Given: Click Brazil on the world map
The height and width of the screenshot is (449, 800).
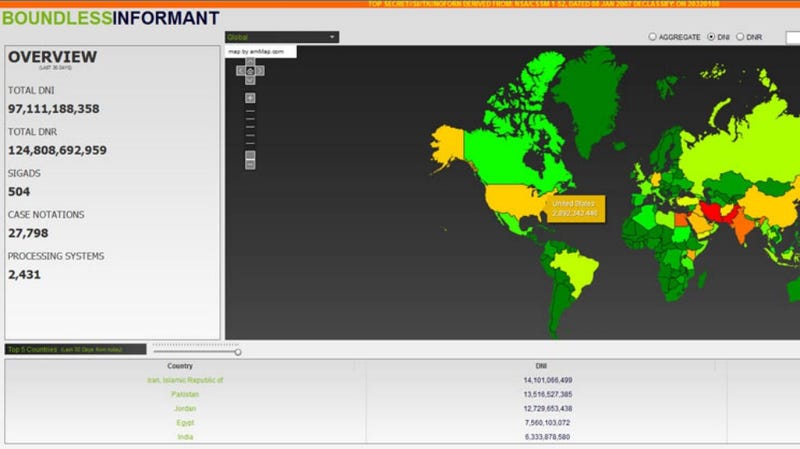Looking at the screenshot, I should point(577,268).
